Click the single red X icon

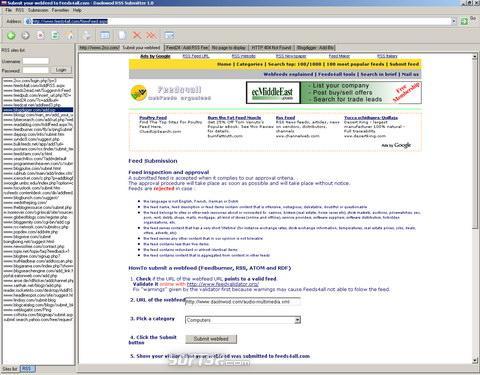pyautogui.click(x=137, y=35)
